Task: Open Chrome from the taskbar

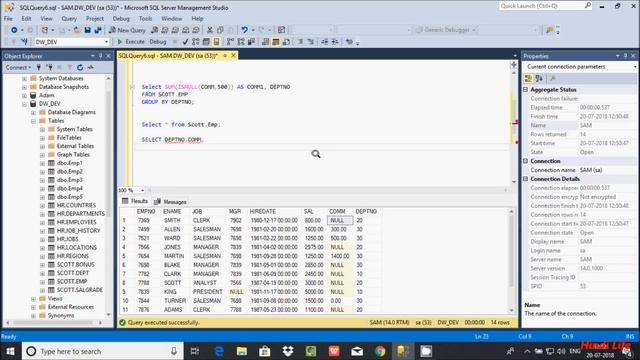Action: [380, 351]
